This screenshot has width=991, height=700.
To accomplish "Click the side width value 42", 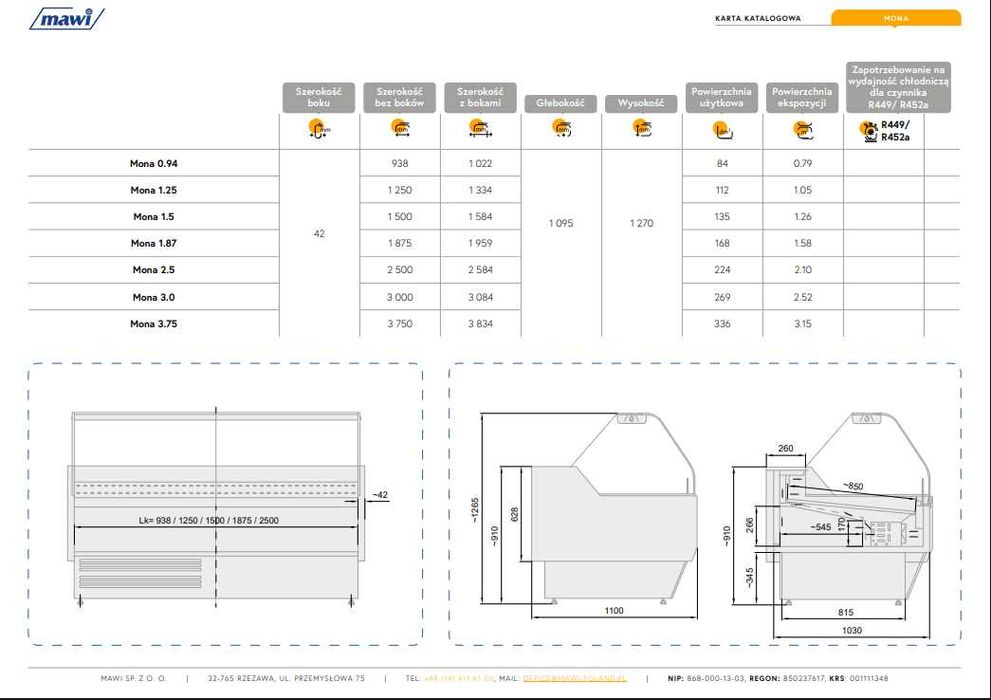I will pyautogui.click(x=319, y=234).
